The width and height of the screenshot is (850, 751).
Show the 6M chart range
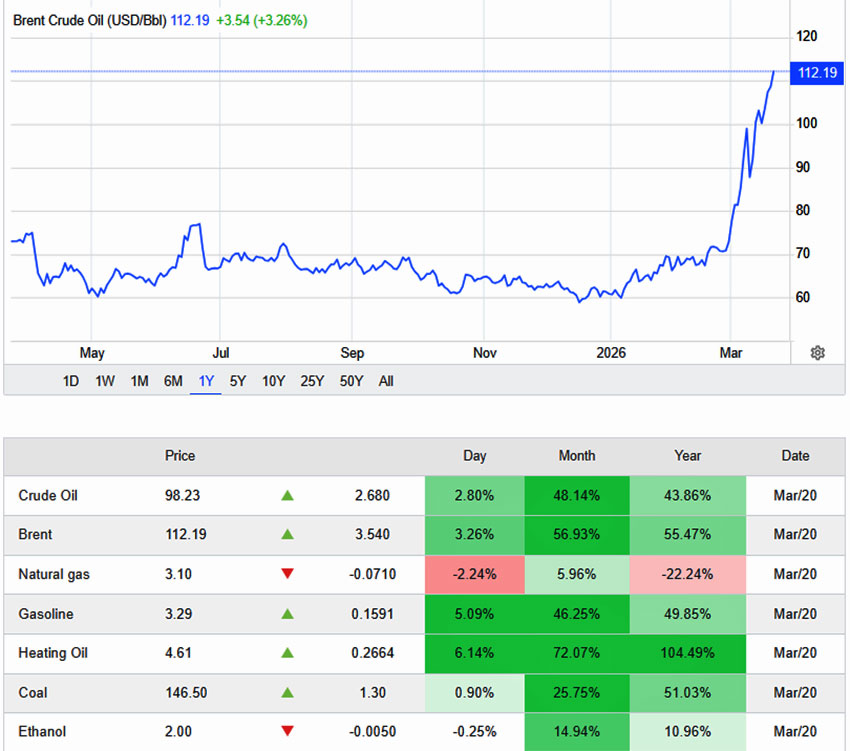click(x=173, y=381)
